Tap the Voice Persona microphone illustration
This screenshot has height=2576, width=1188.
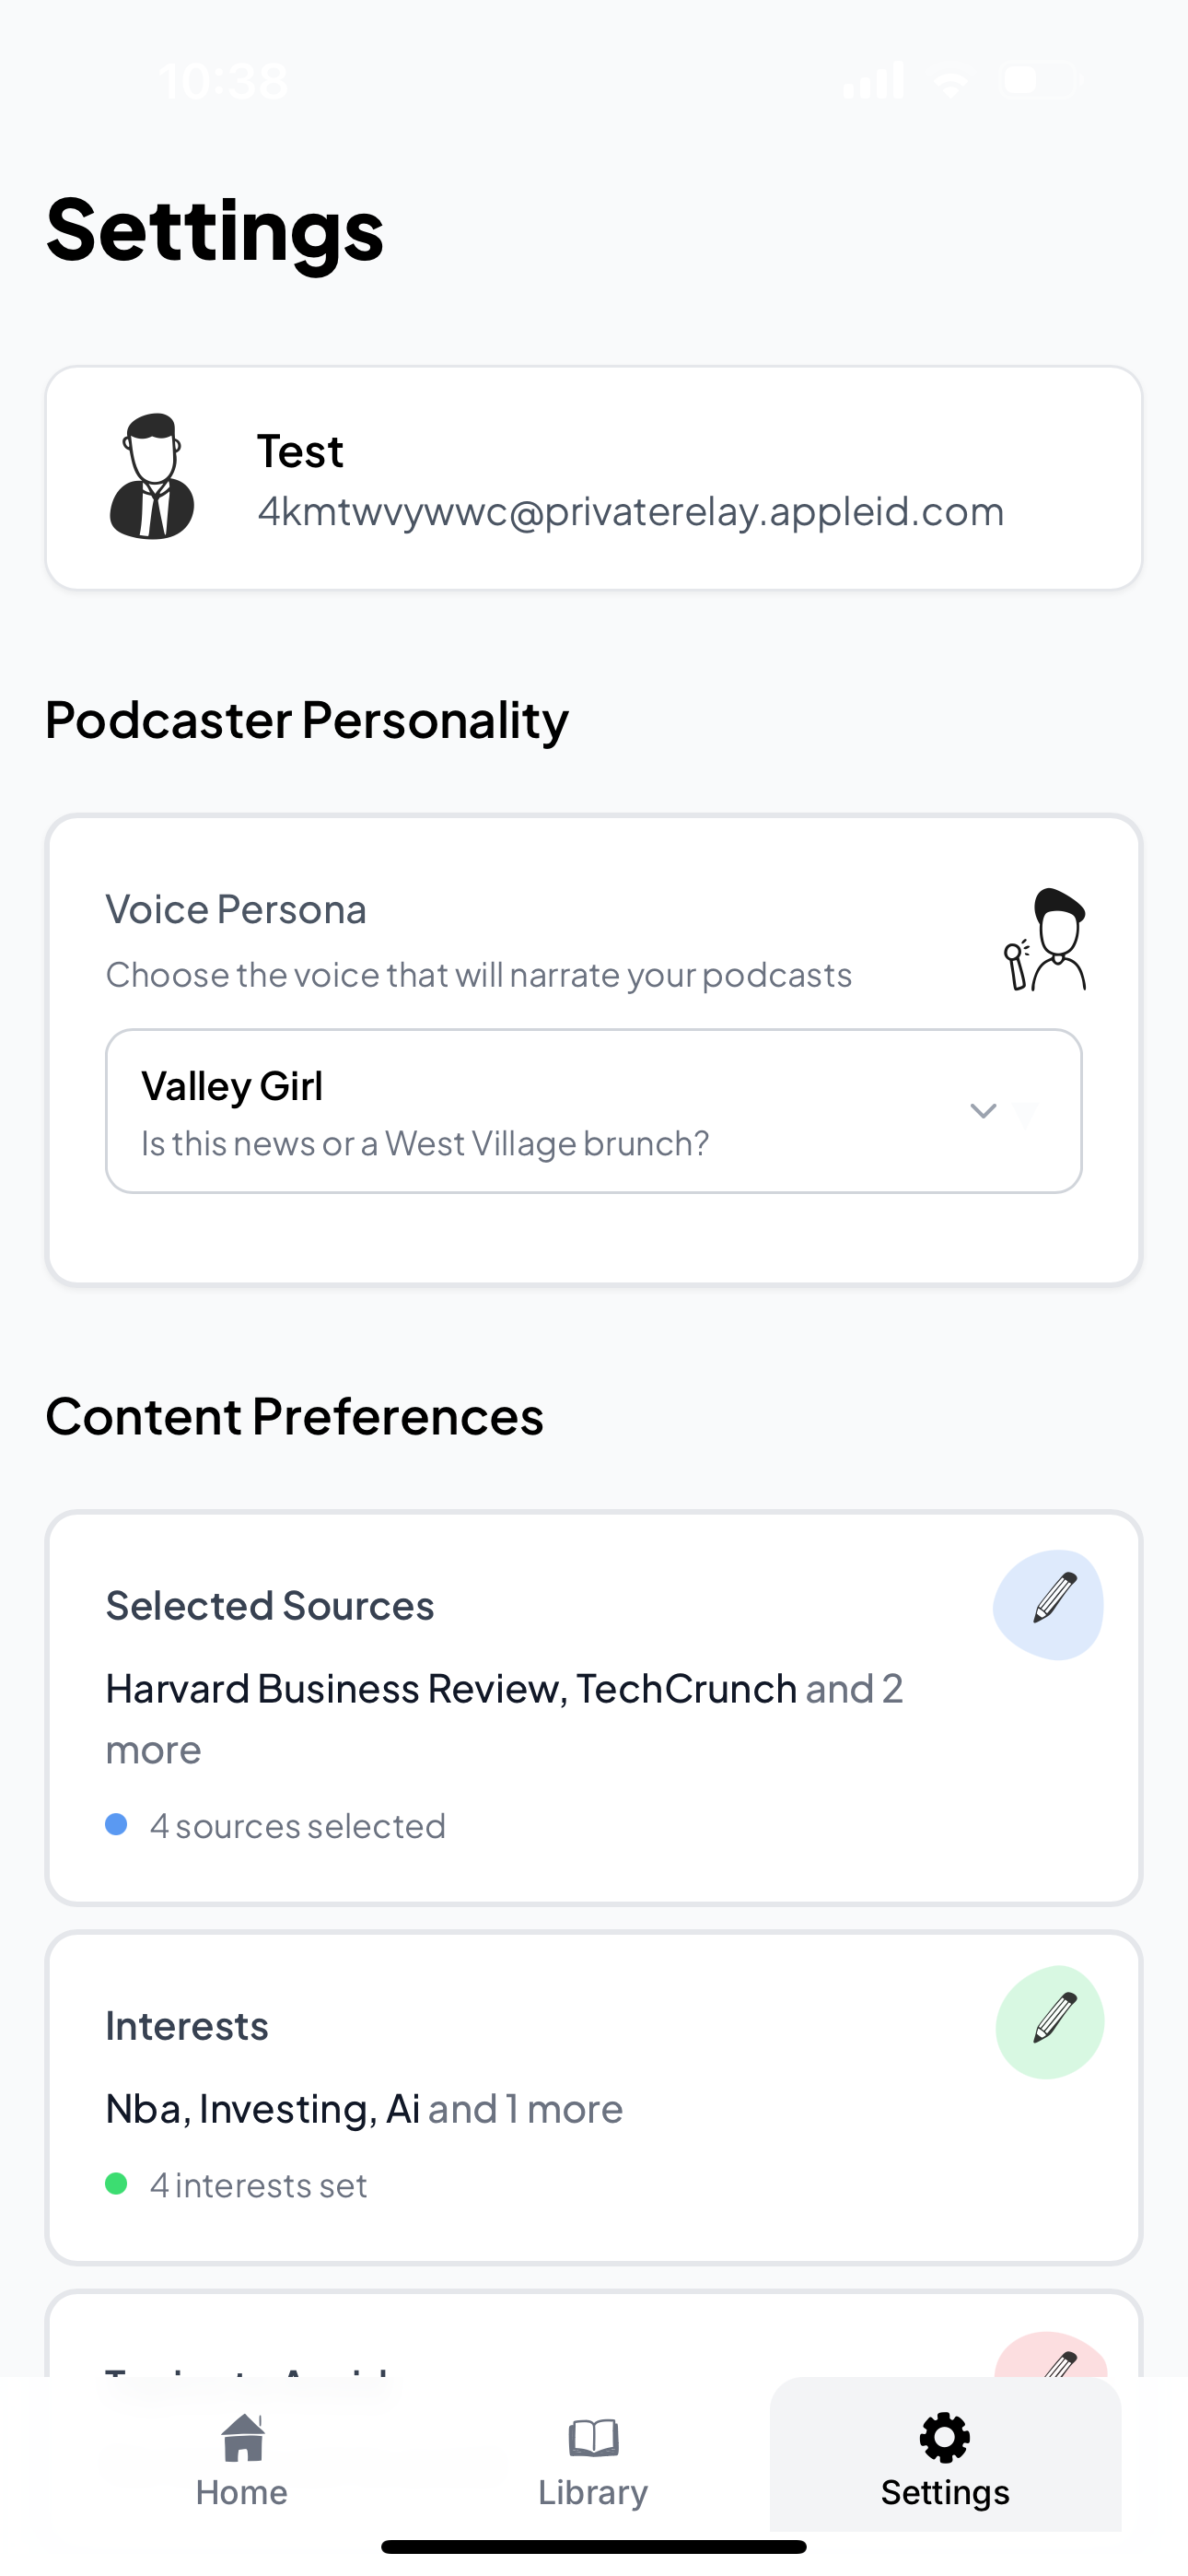(x=1046, y=940)
